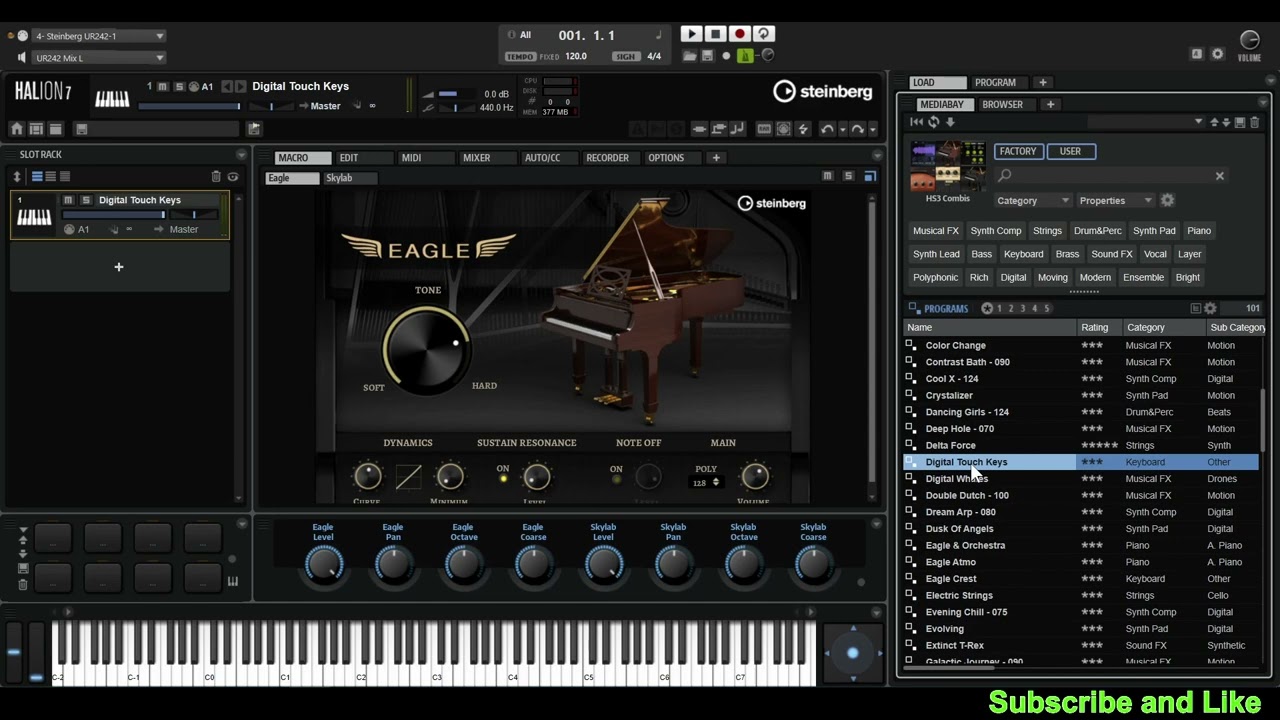Open results settings gear beside count 101
This screenshot has width=1280, height=720.
[1210, 309]
